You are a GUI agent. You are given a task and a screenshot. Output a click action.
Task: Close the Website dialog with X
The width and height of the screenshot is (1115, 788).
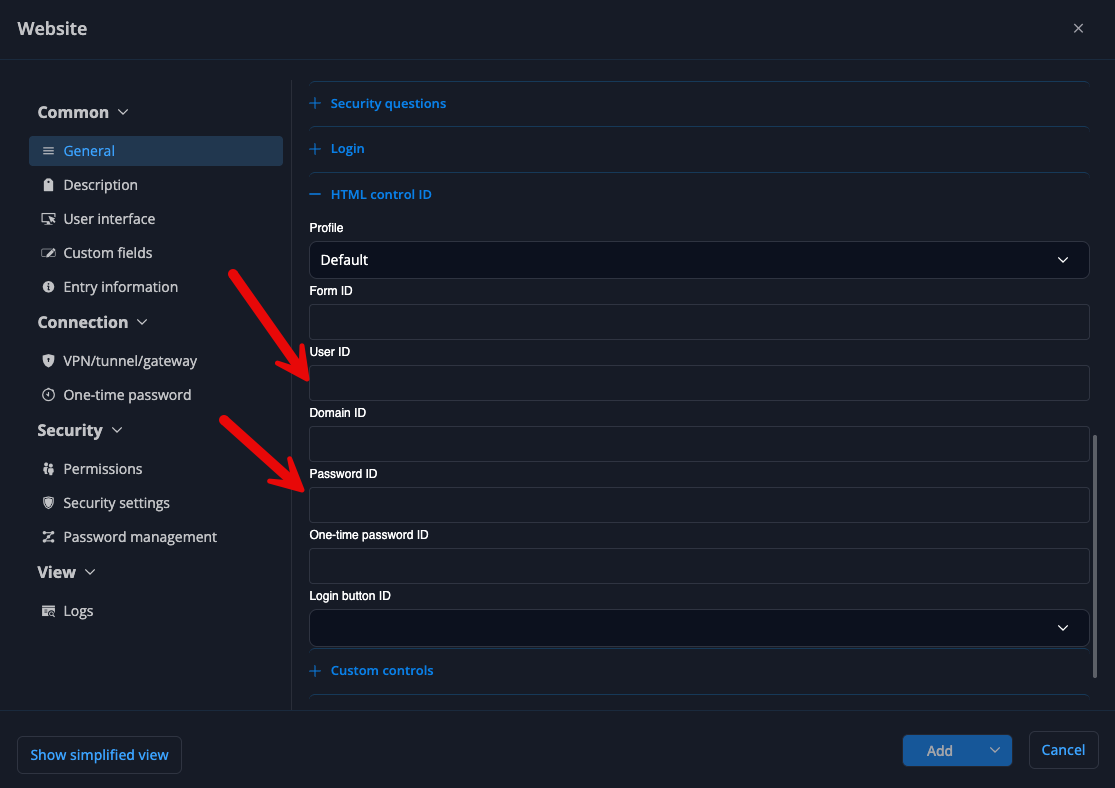click(1078, 28)
